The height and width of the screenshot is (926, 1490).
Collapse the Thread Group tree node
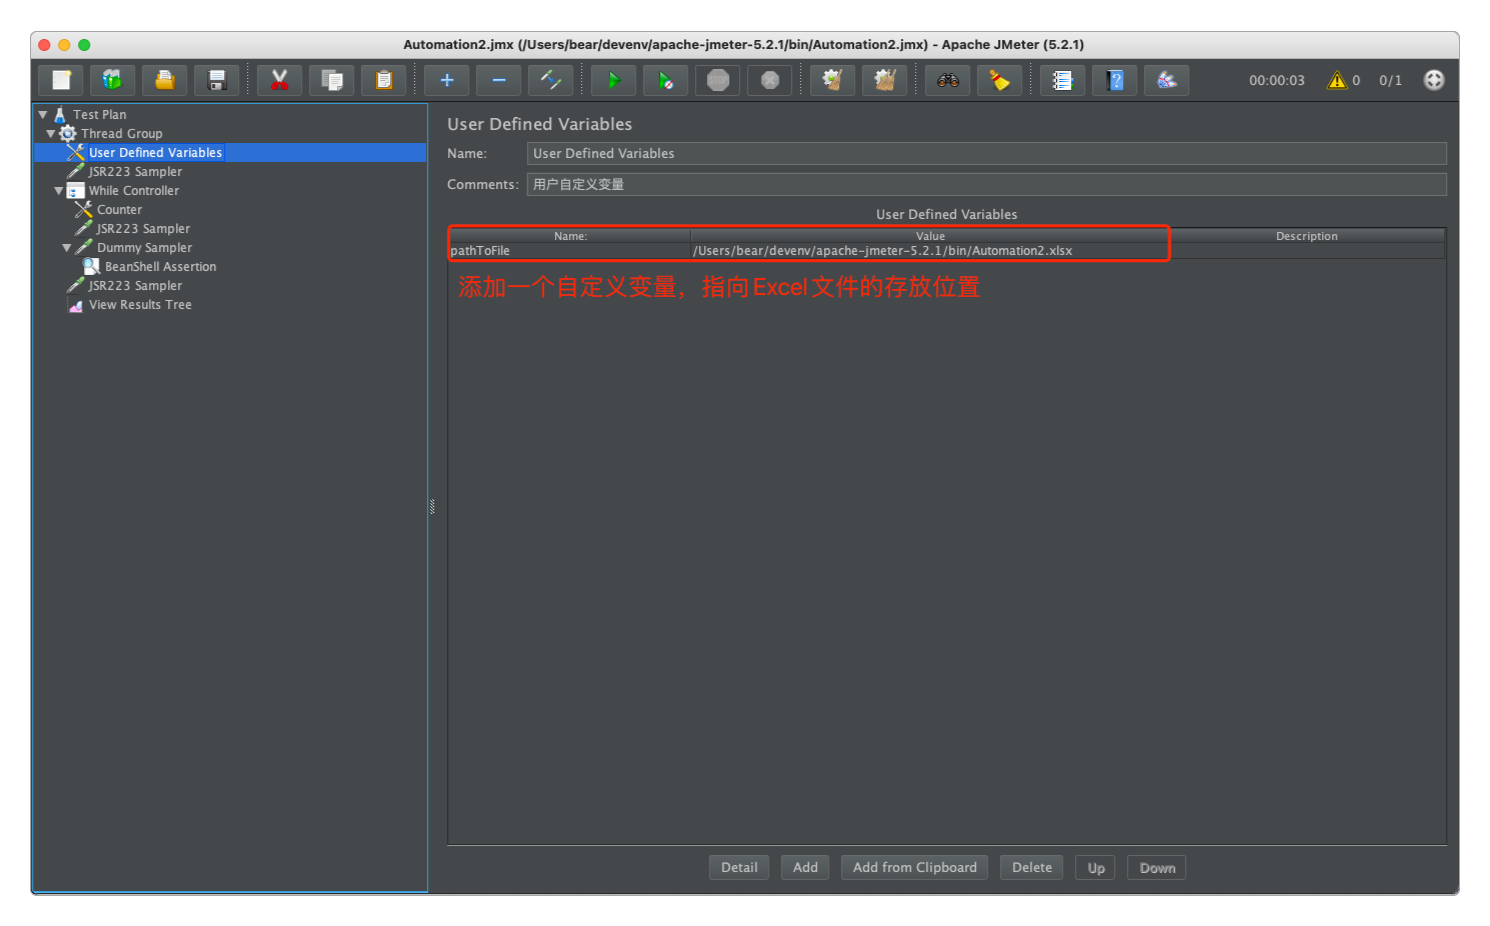coord(51,134)
